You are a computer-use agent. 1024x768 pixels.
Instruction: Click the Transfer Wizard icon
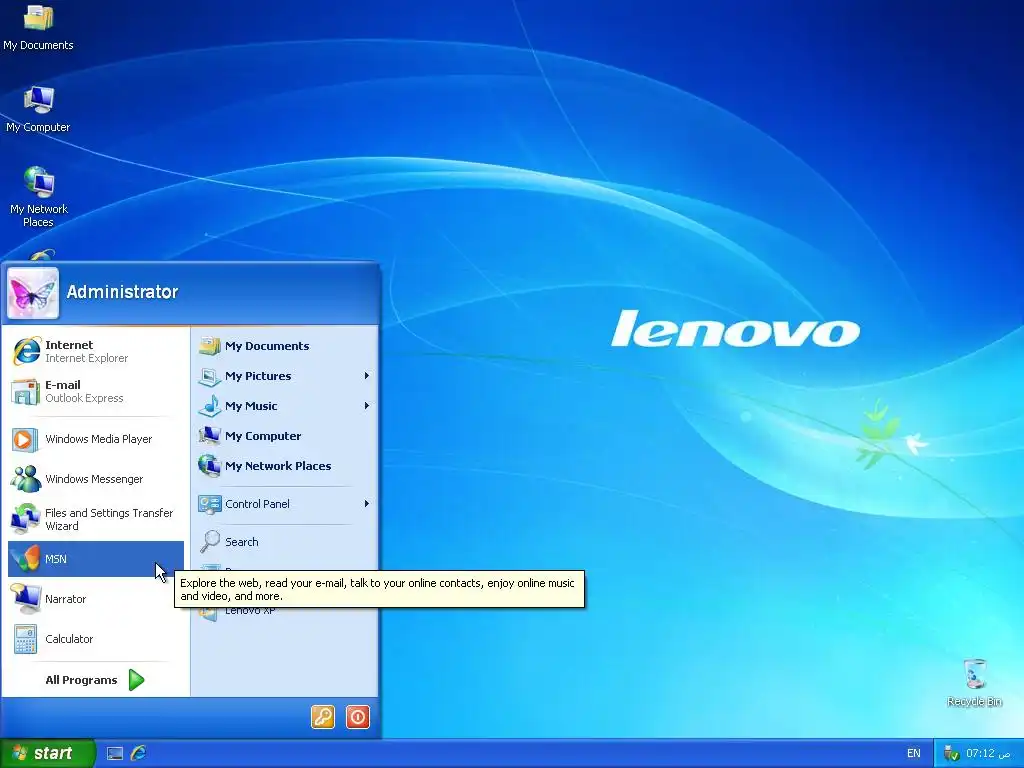tap(26, 519)
